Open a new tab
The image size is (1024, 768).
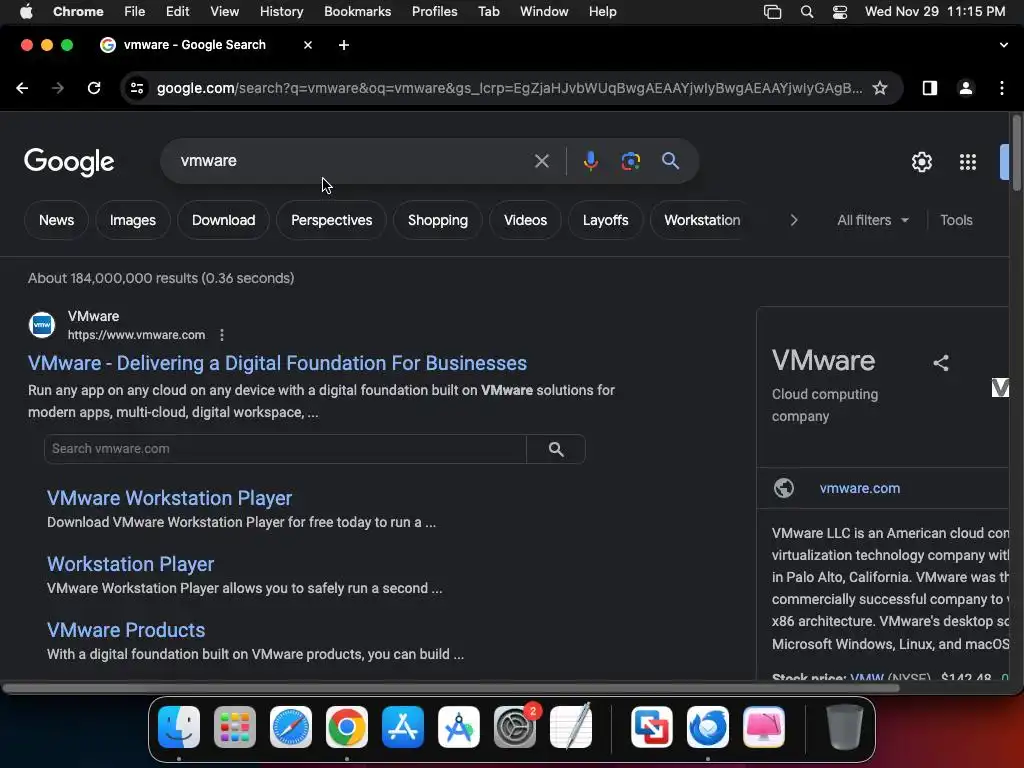point(344,45)
